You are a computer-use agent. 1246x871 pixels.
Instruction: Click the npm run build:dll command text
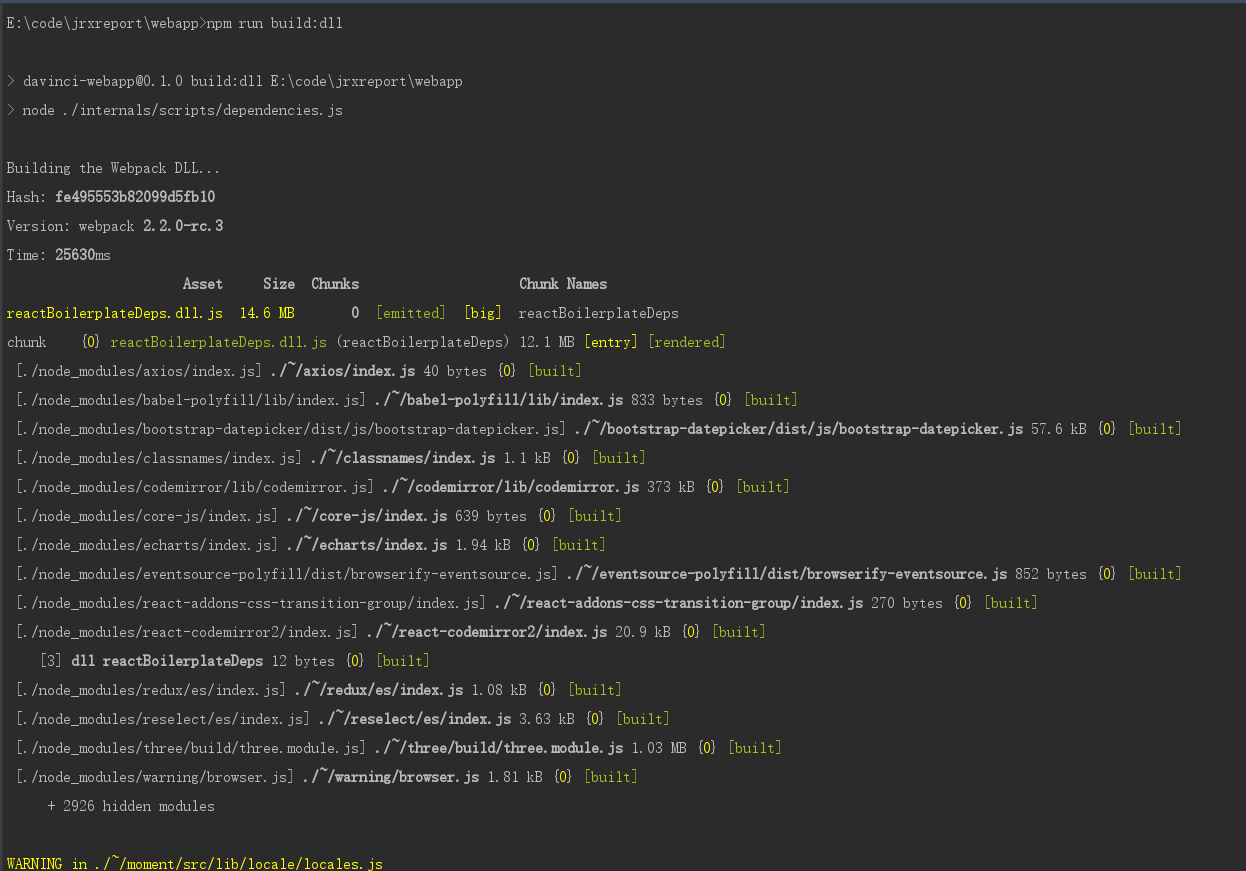coord(270,22)
